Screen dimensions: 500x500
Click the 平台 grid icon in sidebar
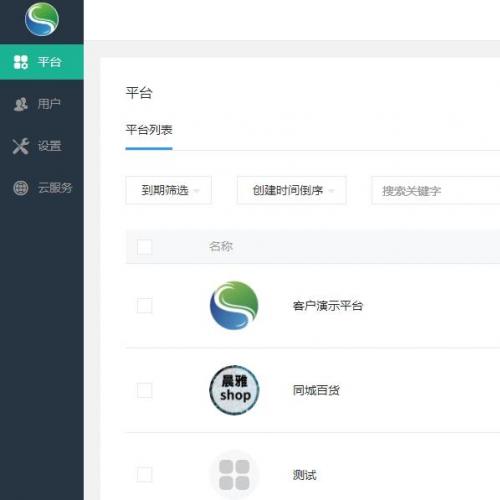[x=21, y=62]
